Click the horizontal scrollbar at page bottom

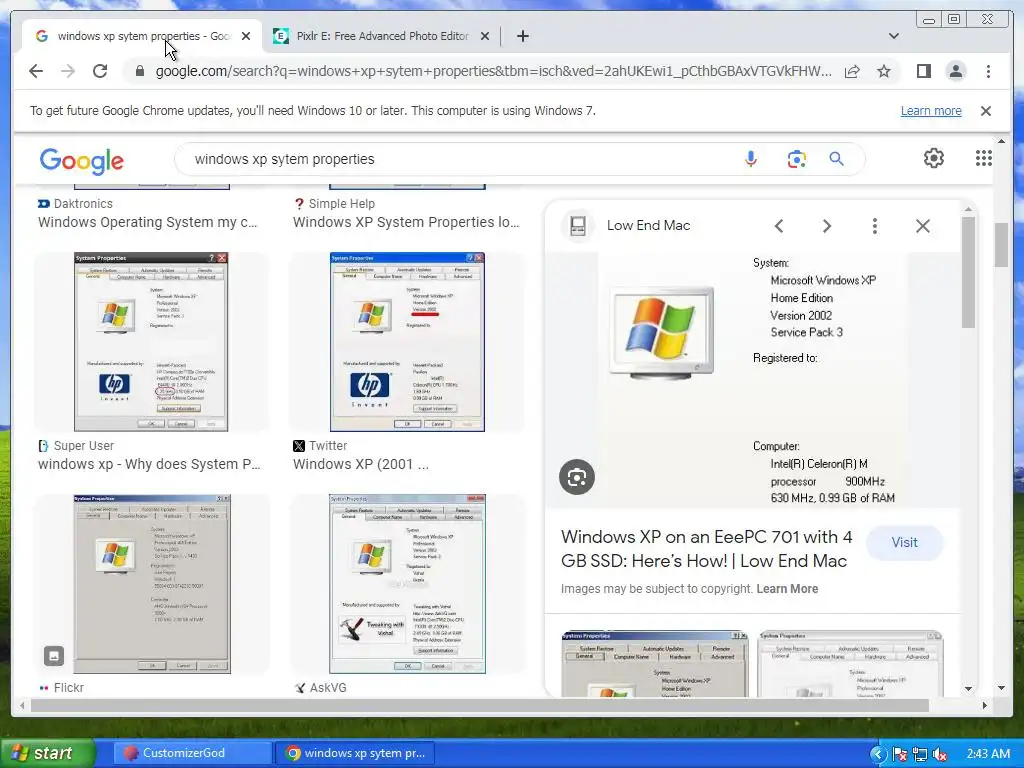click(x=479, y=705)
